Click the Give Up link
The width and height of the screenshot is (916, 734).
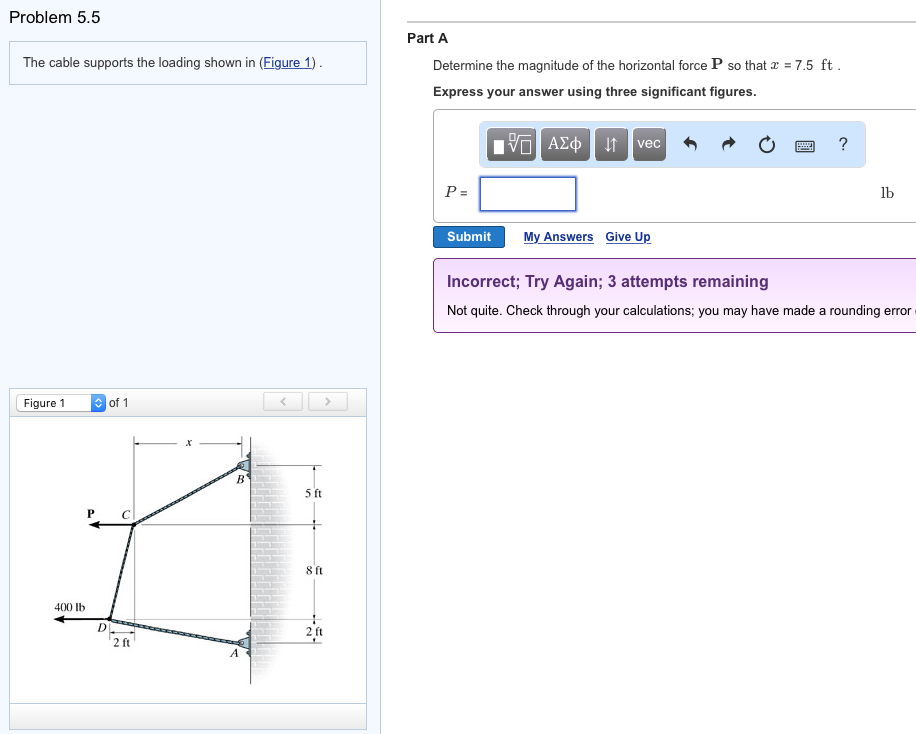point(628,237)
